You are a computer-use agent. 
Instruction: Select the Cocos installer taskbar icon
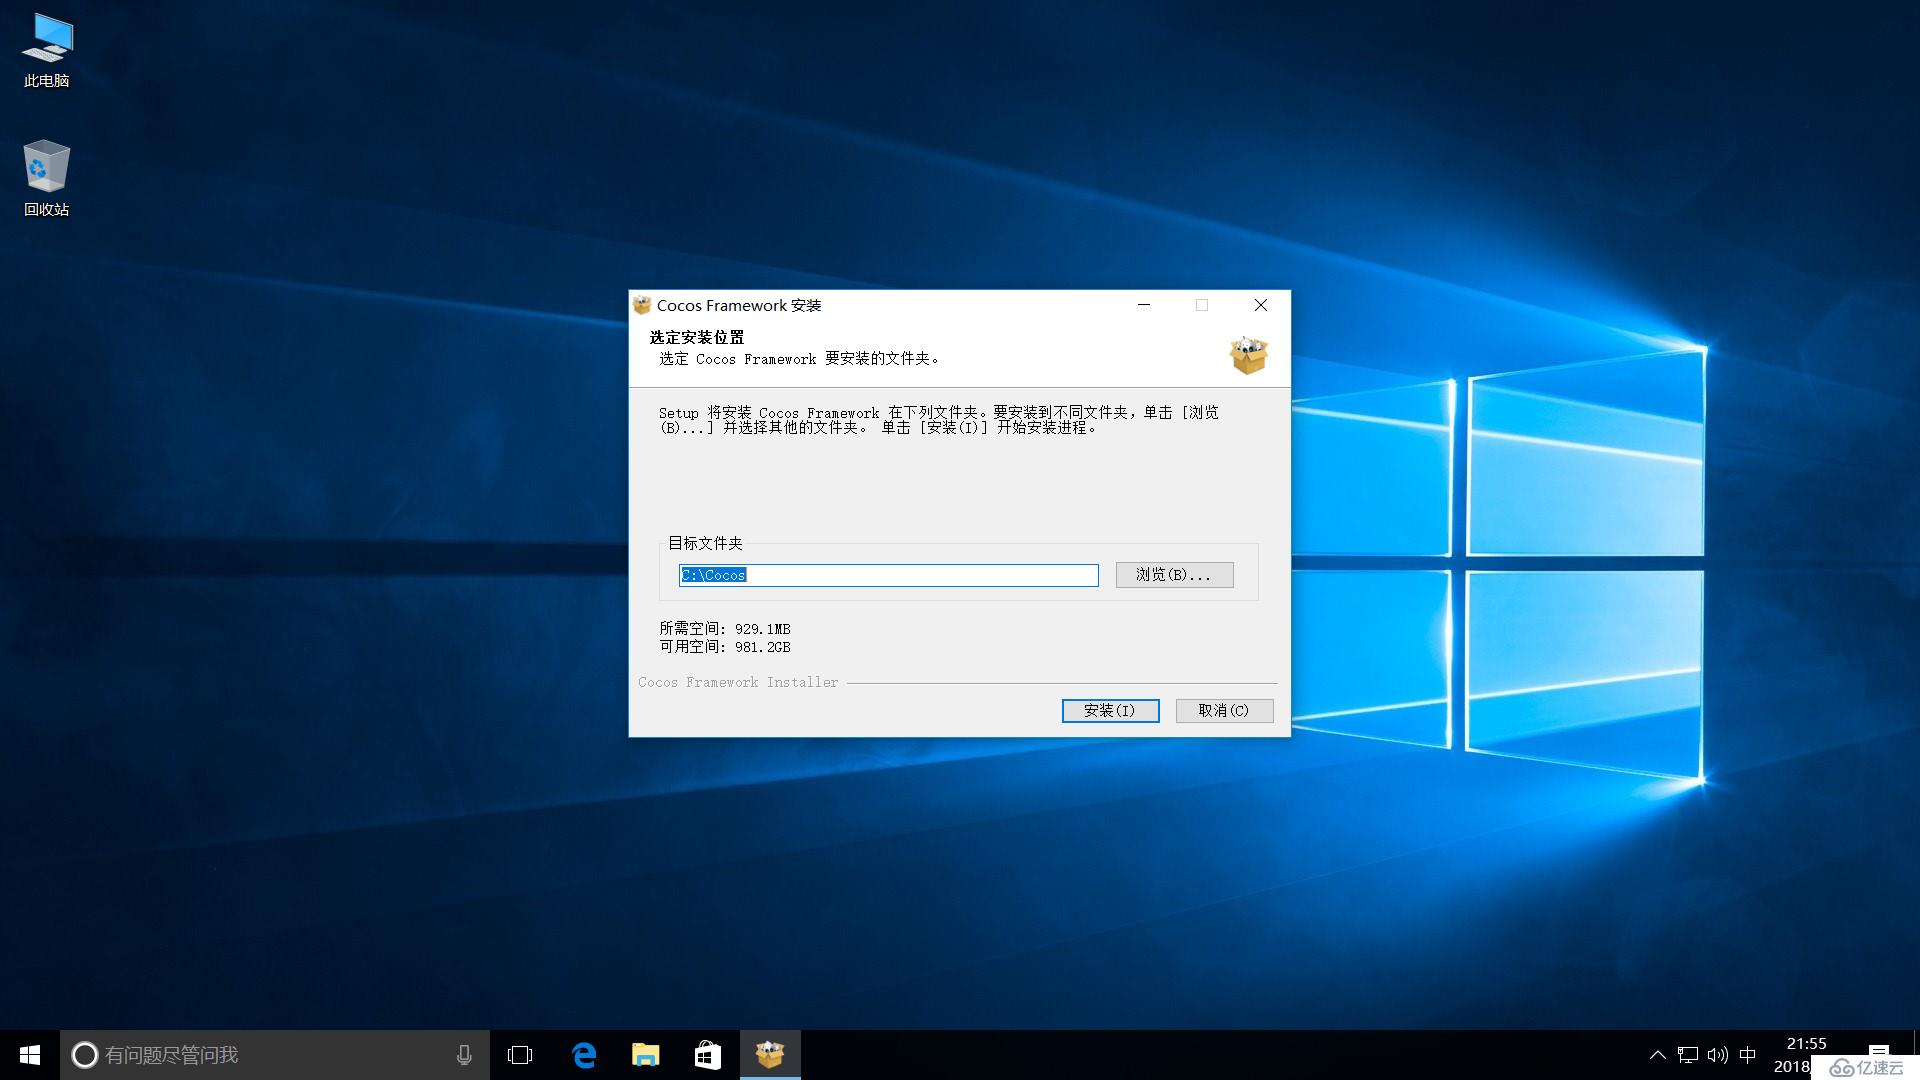770,1055
